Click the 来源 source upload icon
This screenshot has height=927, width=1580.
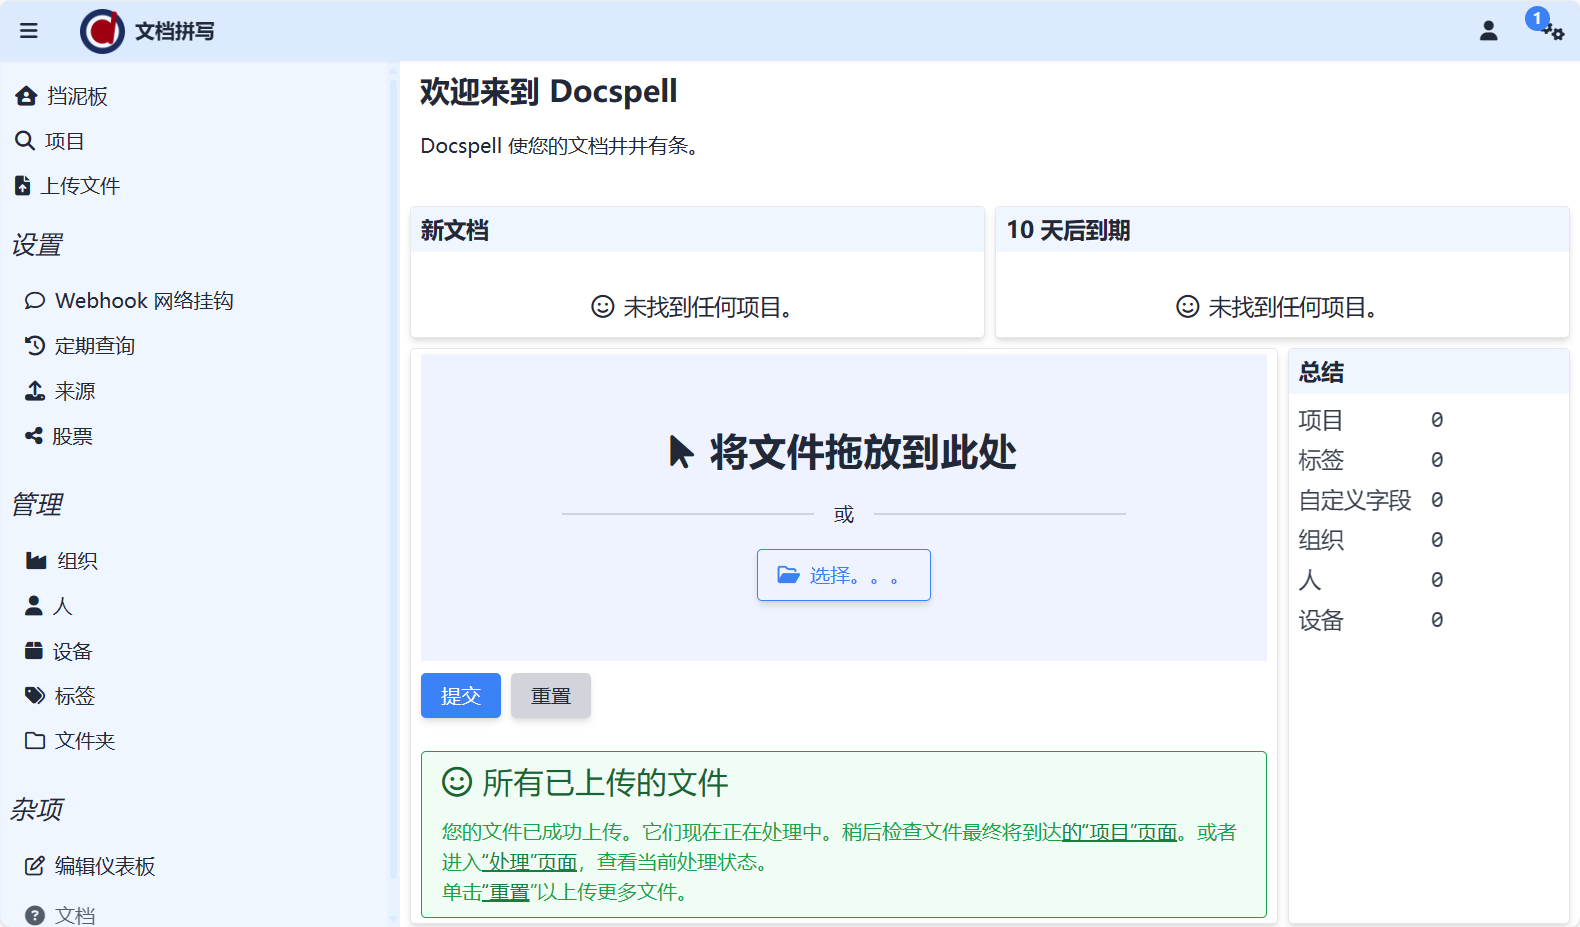pyautogui.click(x=35, y=391)
